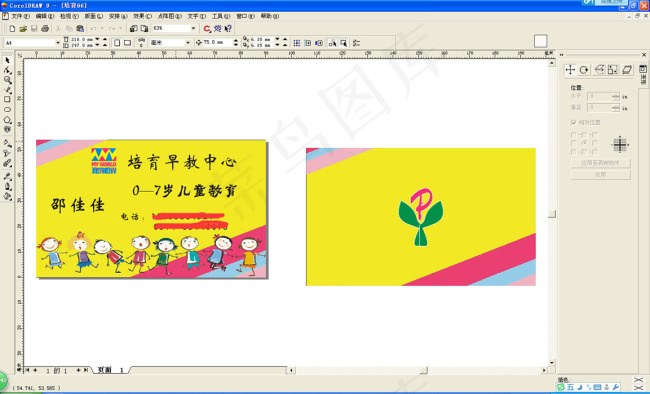Click the vertical scrollbar thumb
The height and width of the screenshot is (394, 650).
[551, 214]
